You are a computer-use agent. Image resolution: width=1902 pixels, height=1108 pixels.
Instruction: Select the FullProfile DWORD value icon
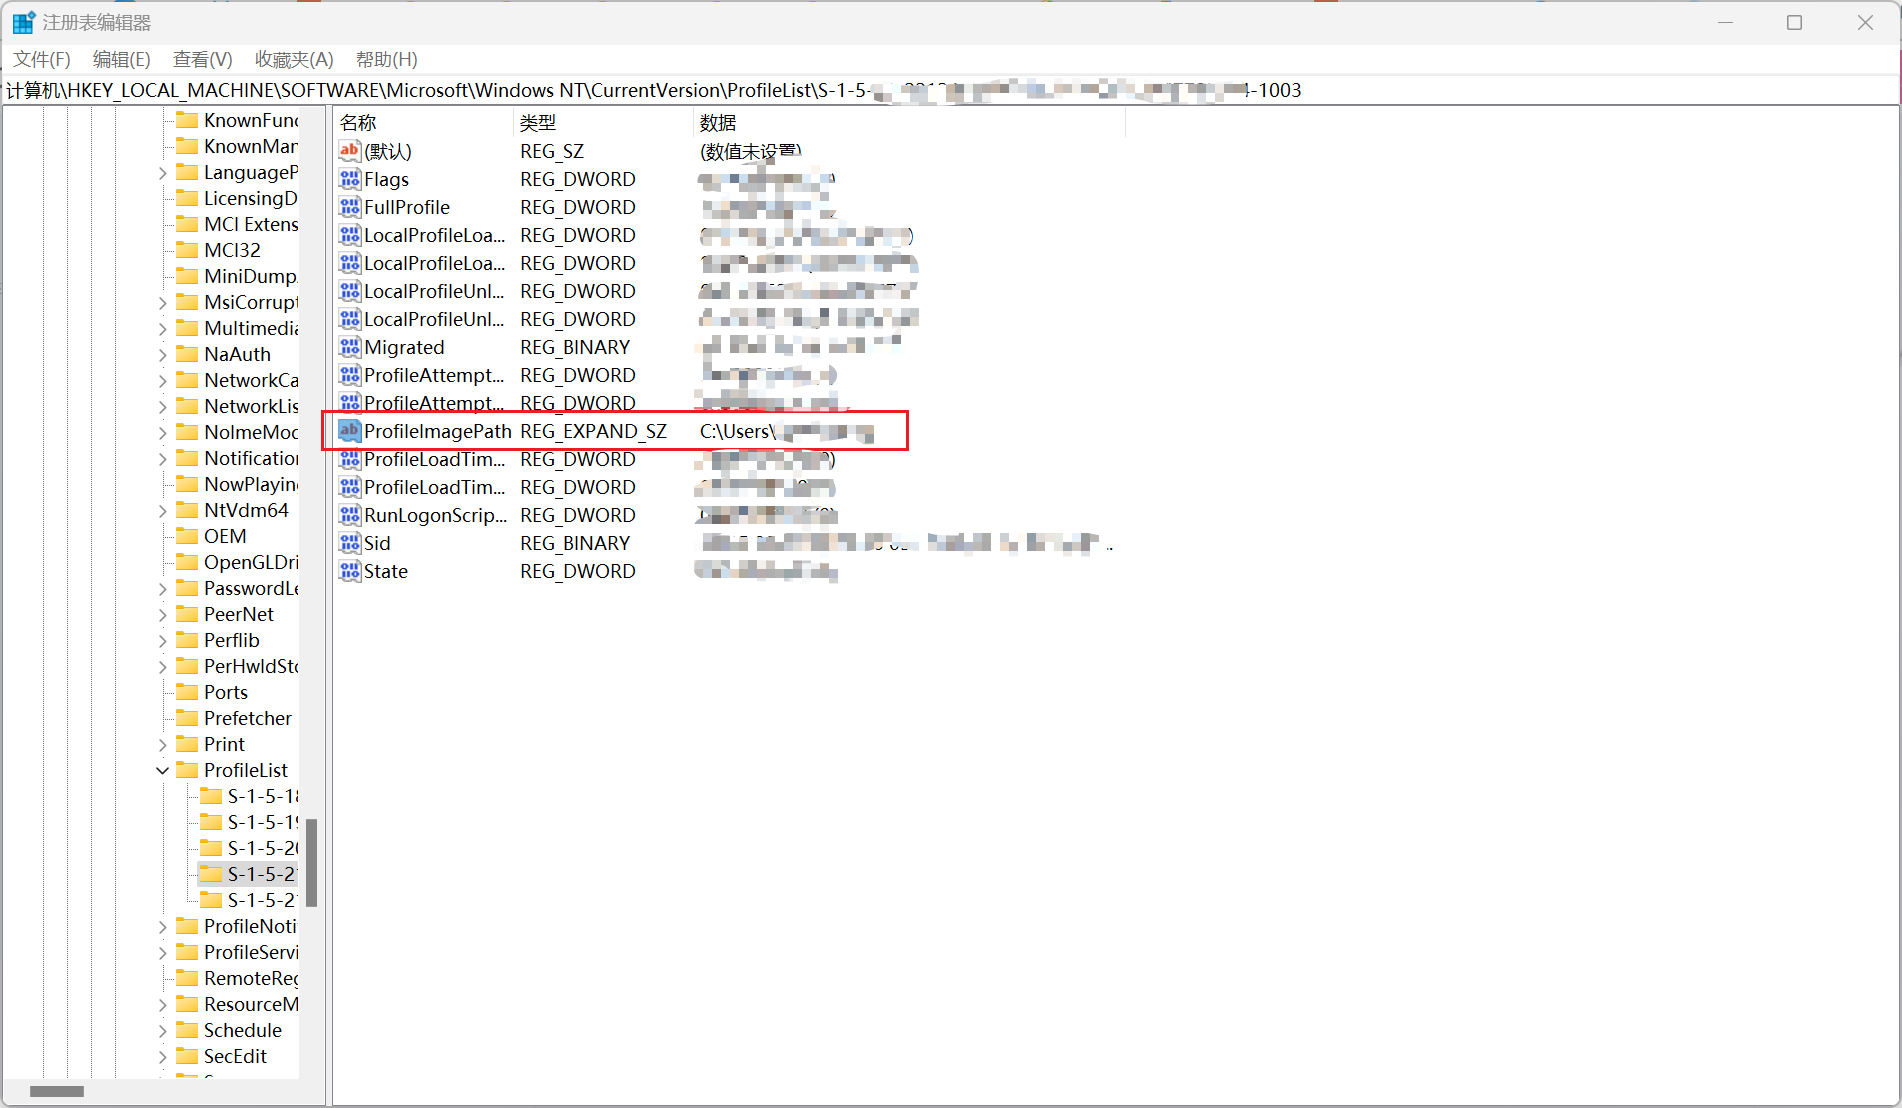point(349,207)
